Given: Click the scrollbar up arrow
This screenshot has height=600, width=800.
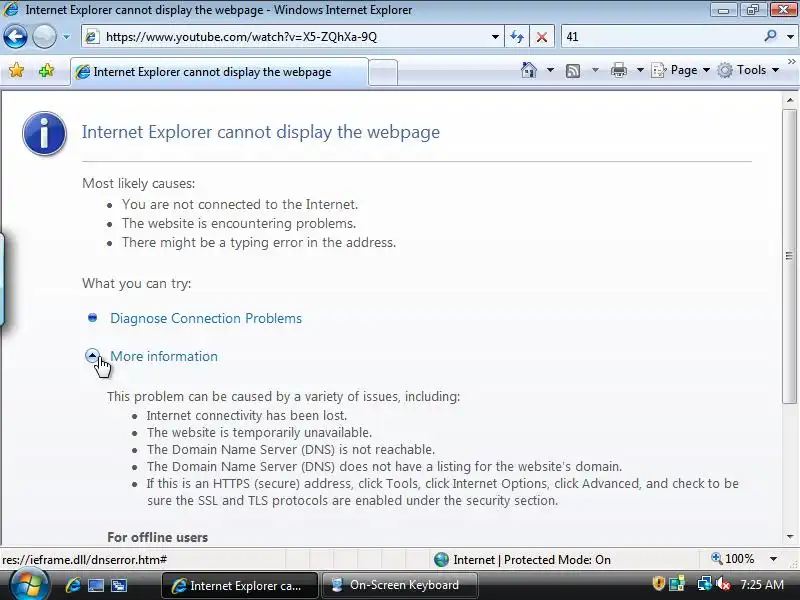Looking at the screenshot, I should (x=790, y=100).
